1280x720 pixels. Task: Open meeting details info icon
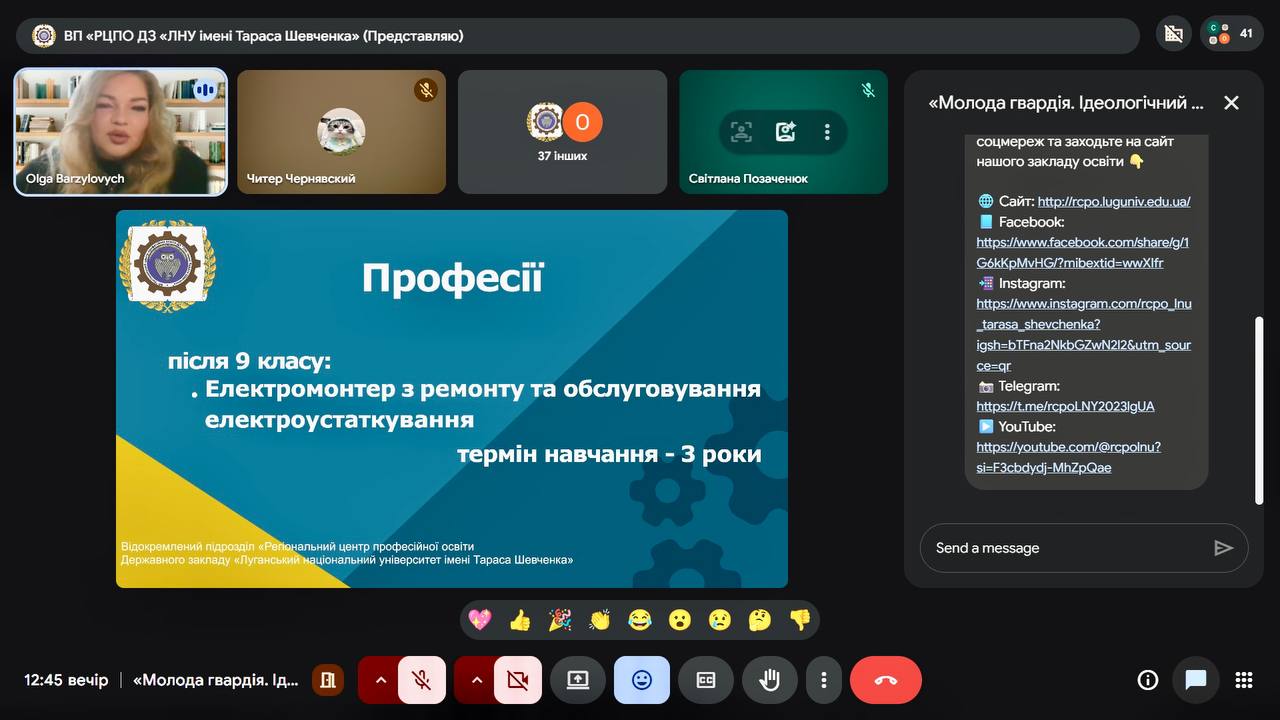pyautogui.click(x=1147, y=680)
